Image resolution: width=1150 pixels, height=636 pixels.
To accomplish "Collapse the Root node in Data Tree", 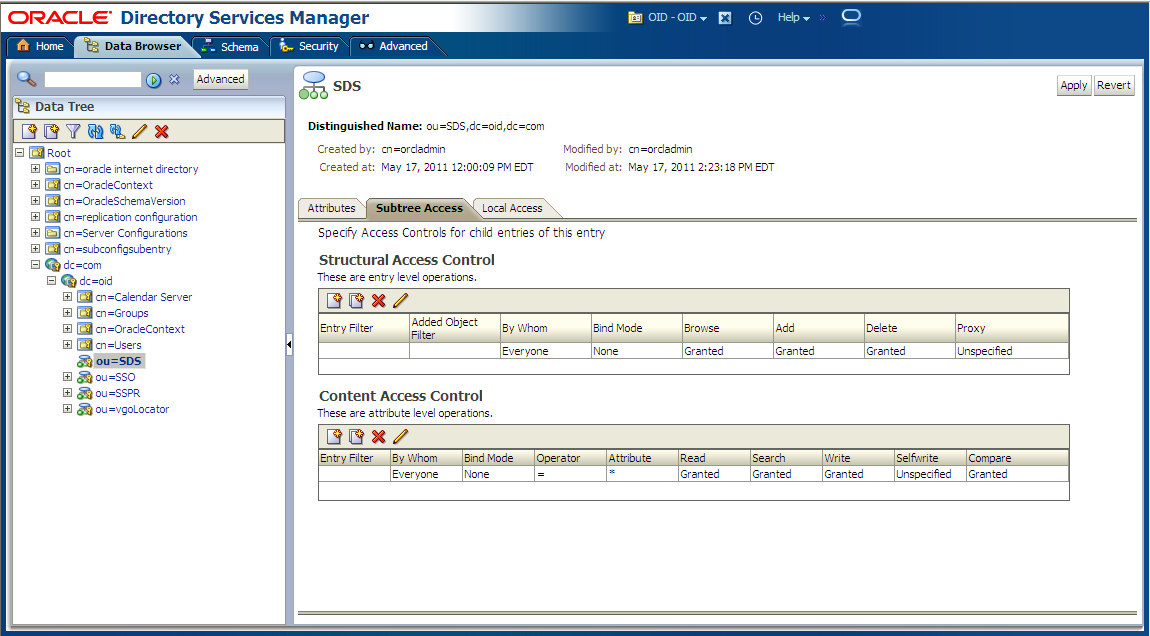I will coord(19,153).
